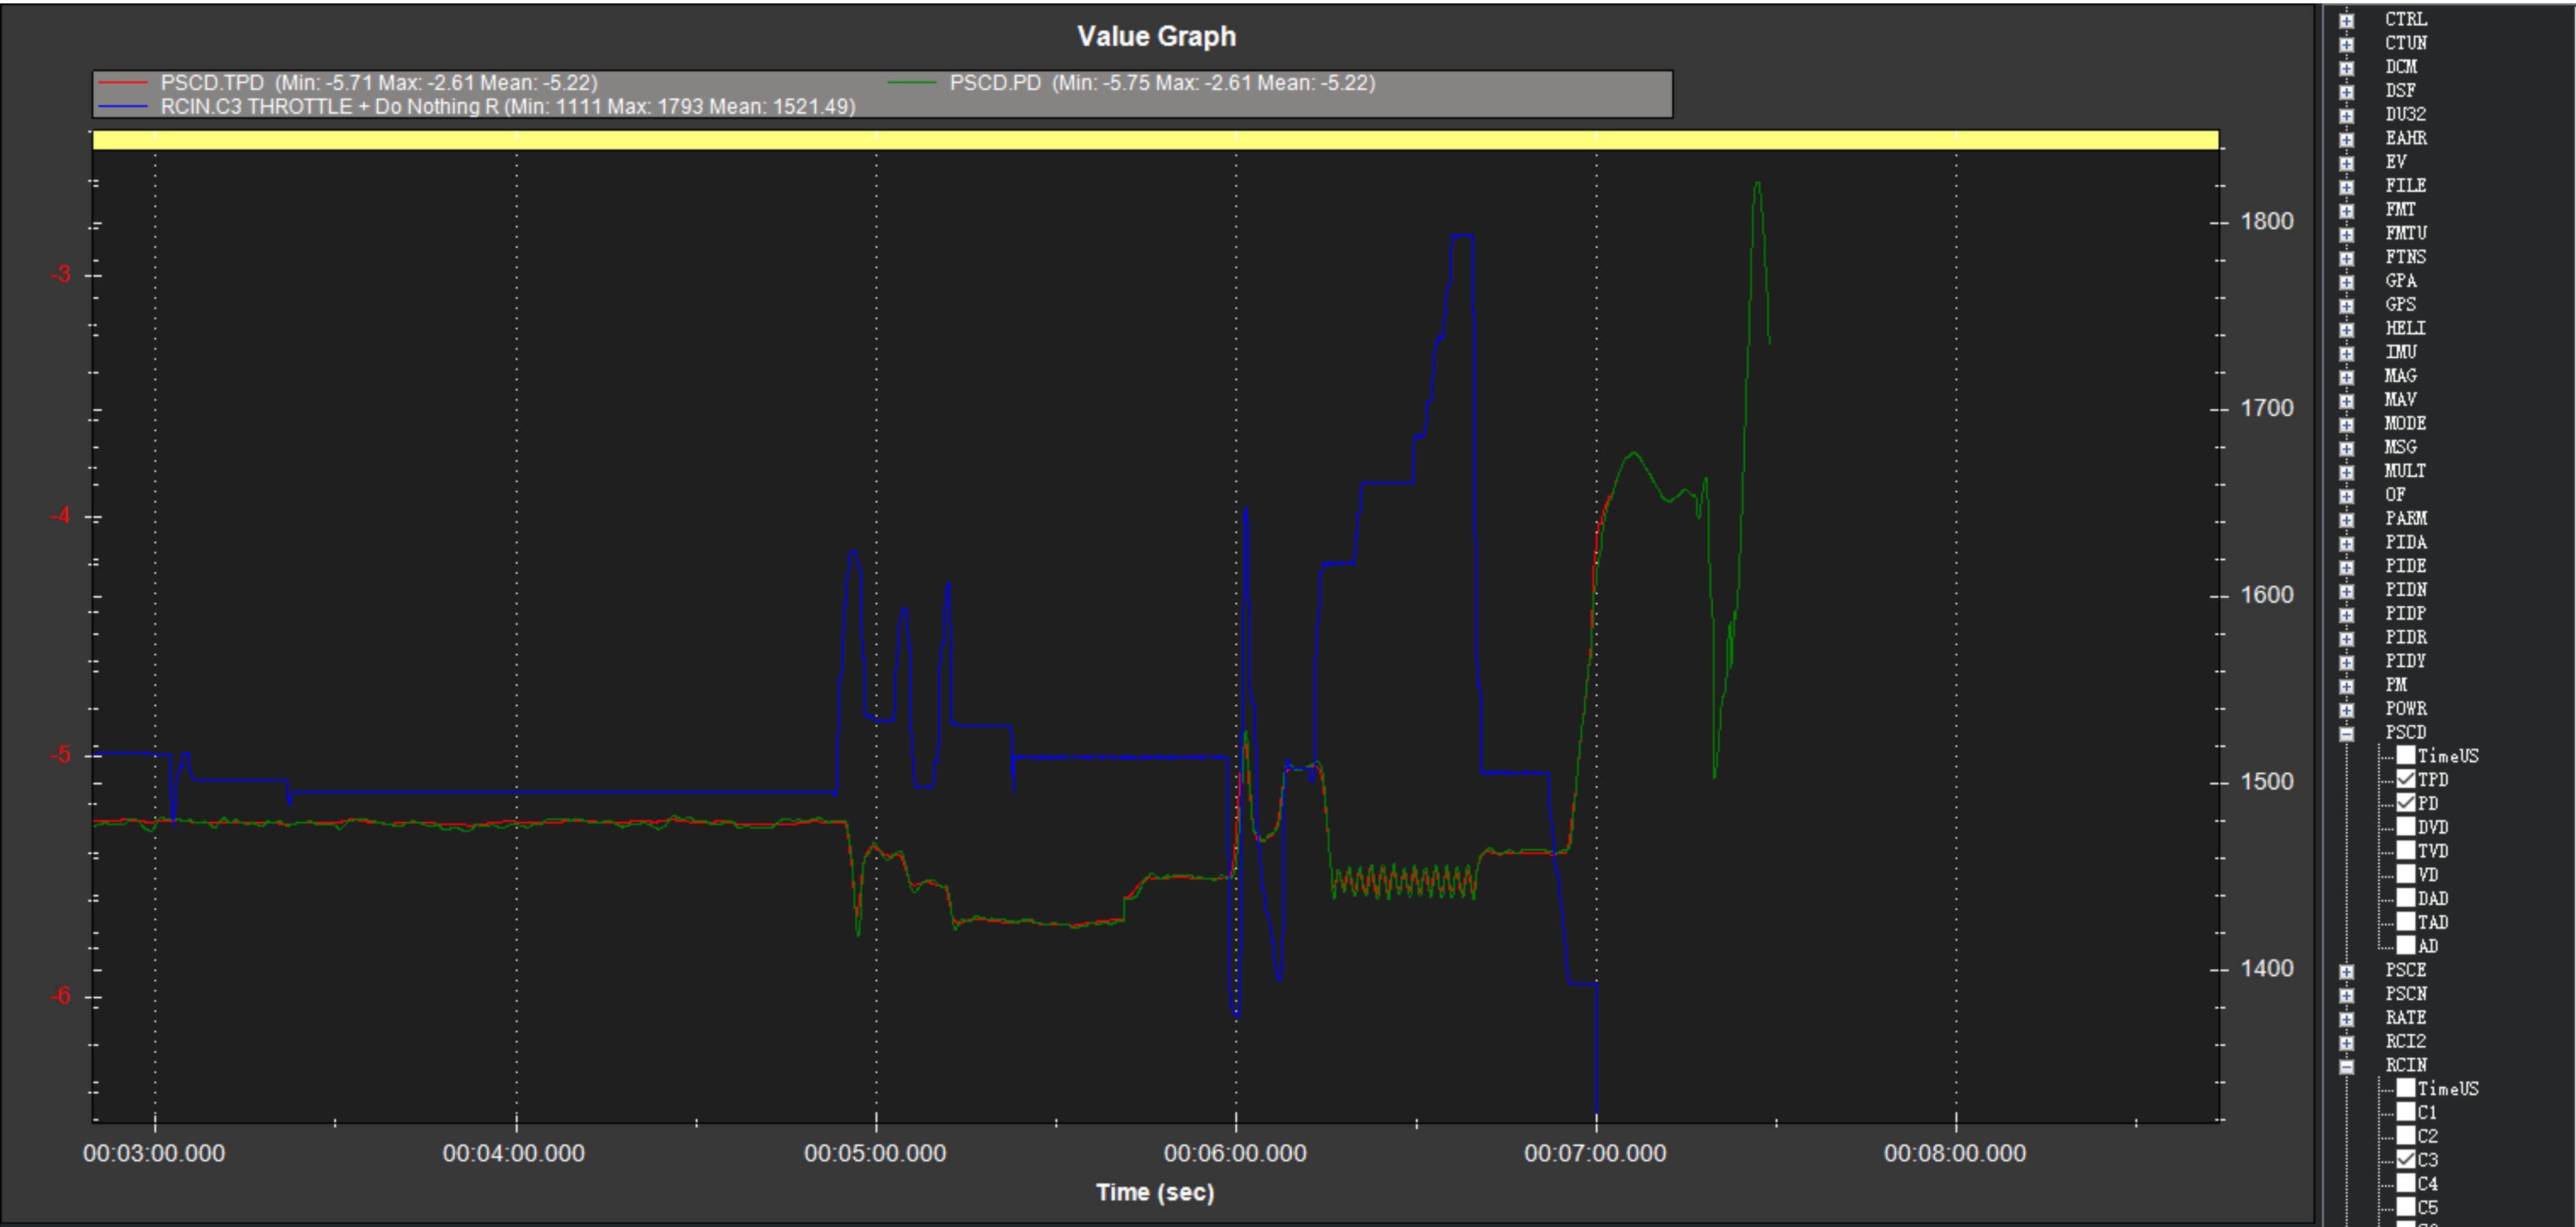The width and height of the screenshot is (2576, 1227).
Task: Click the Time (sec) axis label
Action: [1155, 1193]
